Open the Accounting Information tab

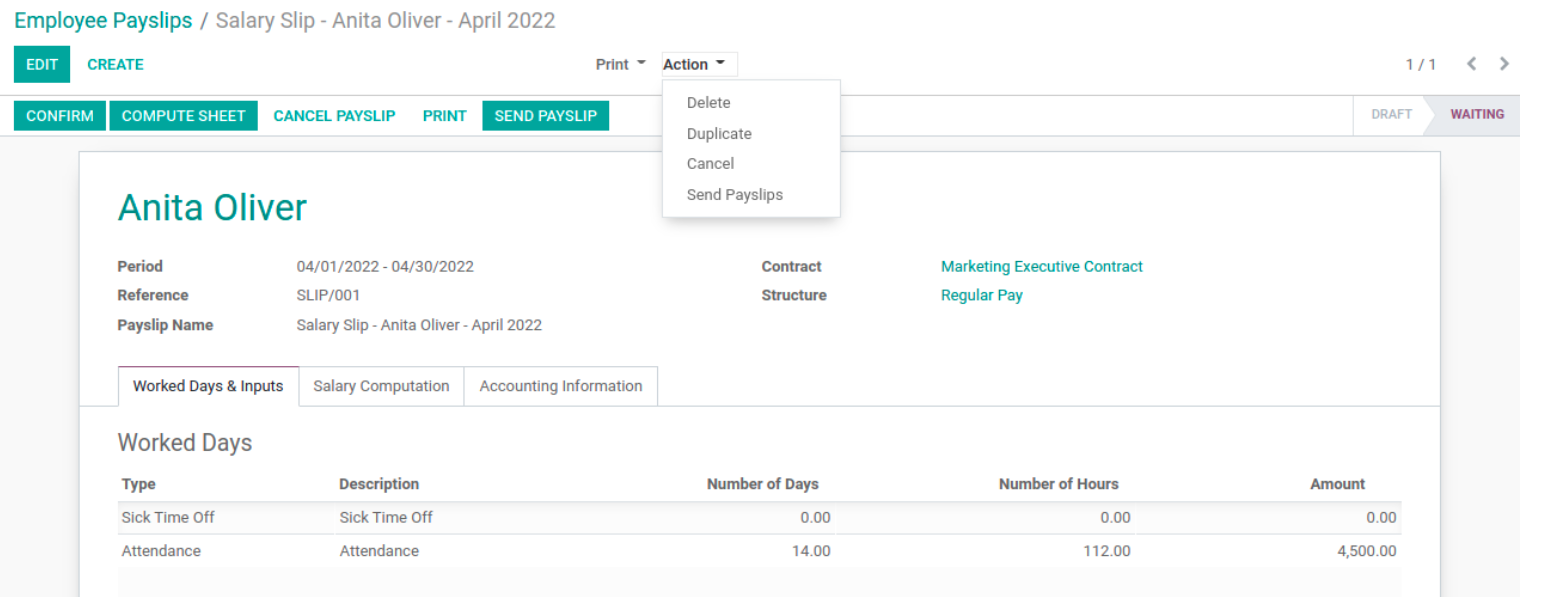[x=560, y=386]
